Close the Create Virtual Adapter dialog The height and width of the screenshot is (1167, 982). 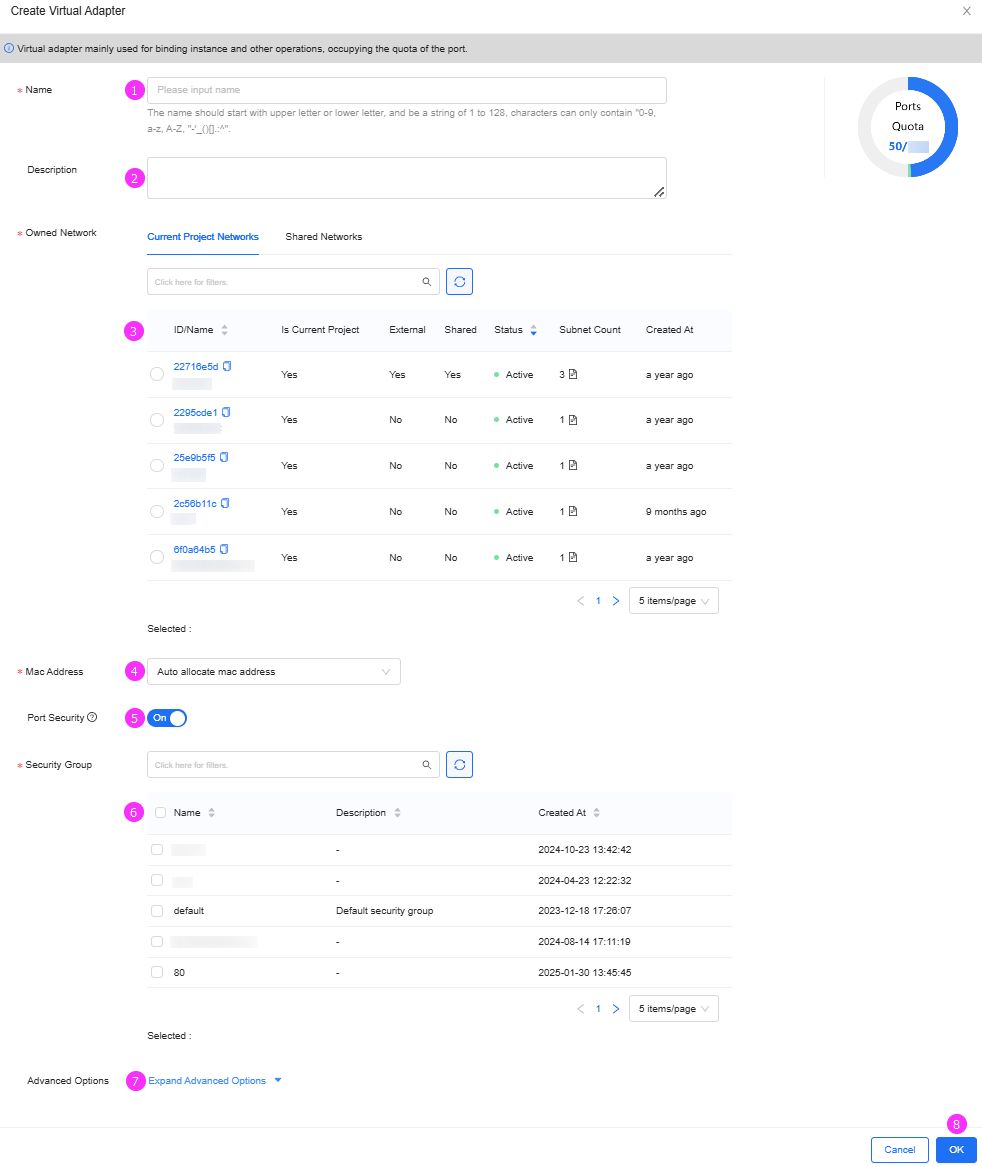tap(966, 11)
